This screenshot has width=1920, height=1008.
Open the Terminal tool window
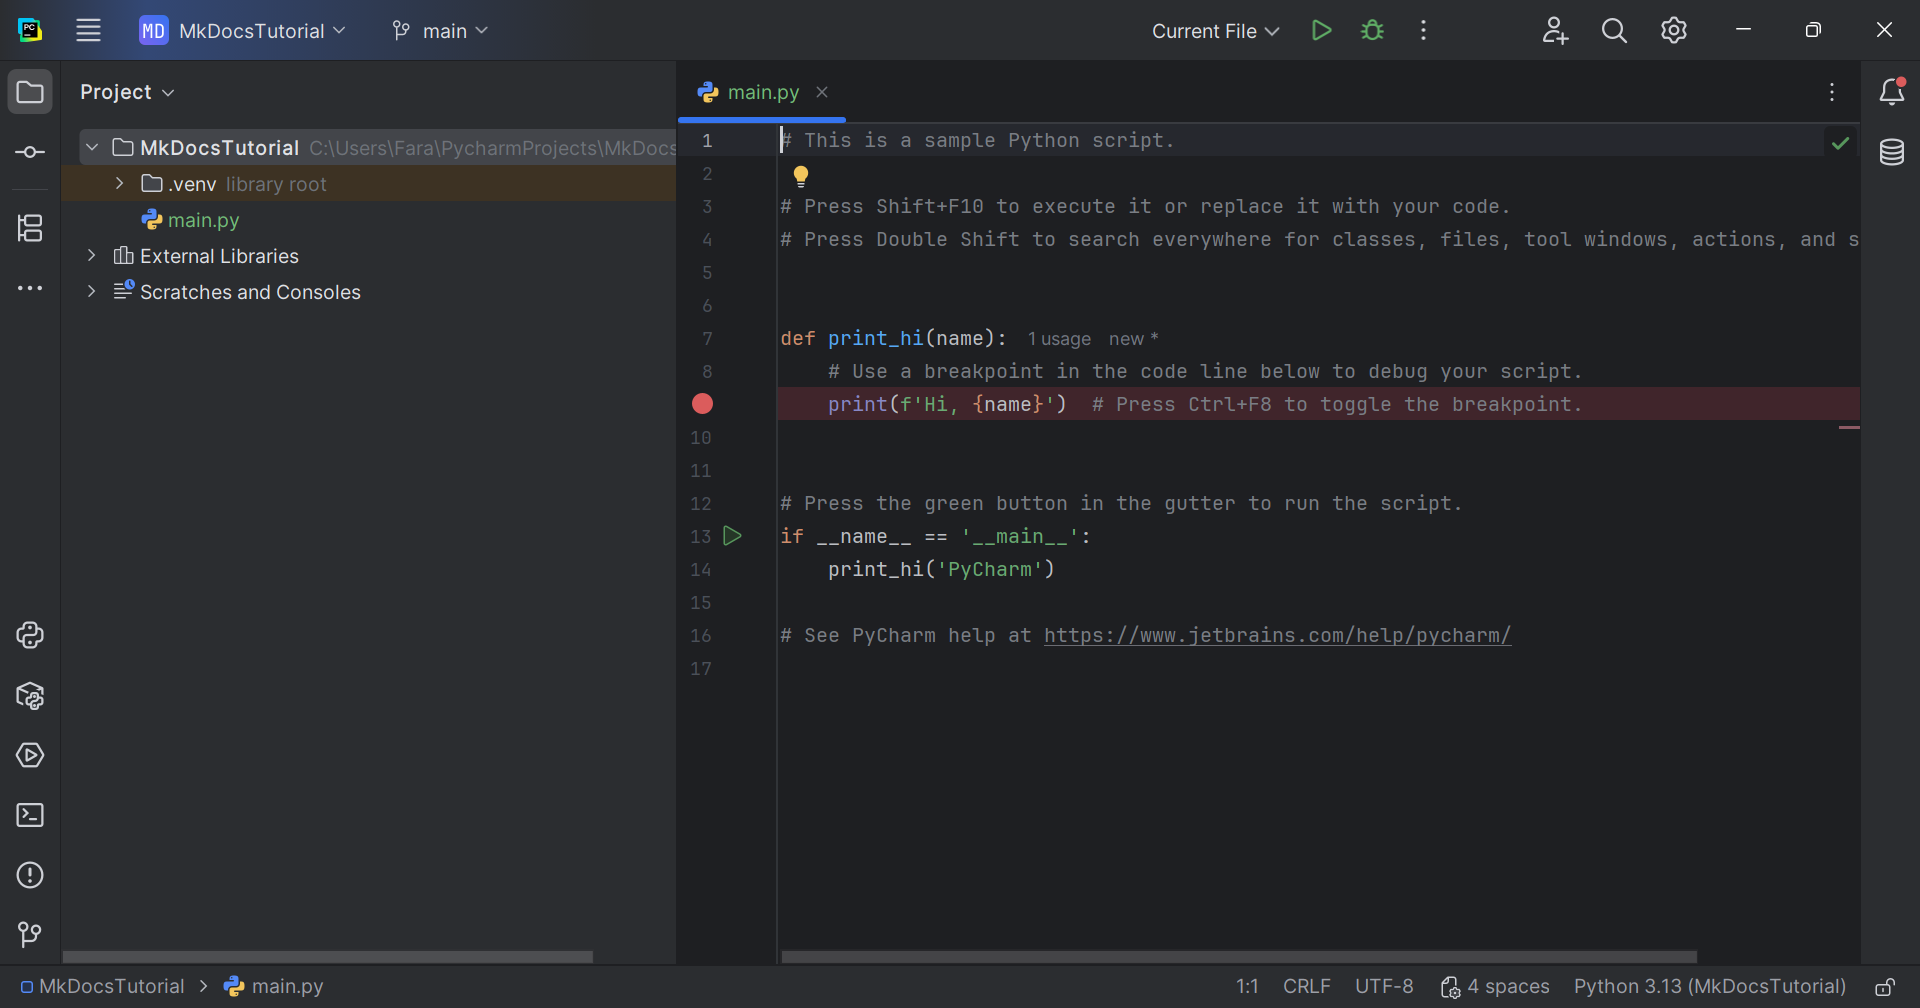pyautogui.click(x=30, y=815)
